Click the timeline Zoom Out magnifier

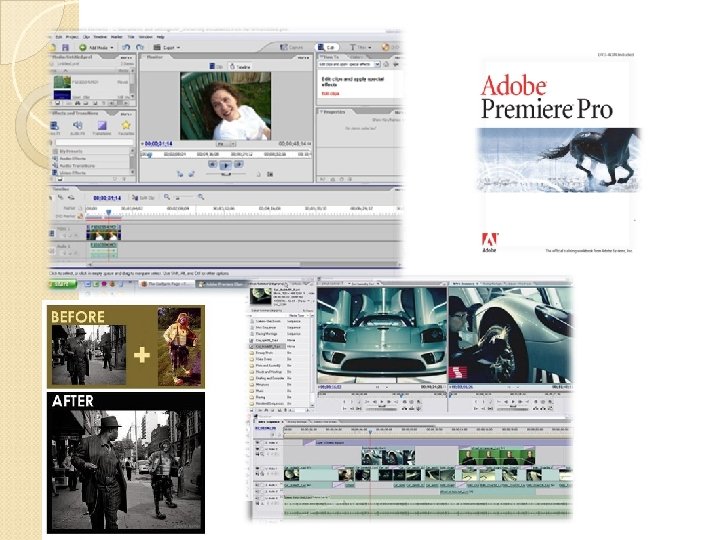pos(167,197)
